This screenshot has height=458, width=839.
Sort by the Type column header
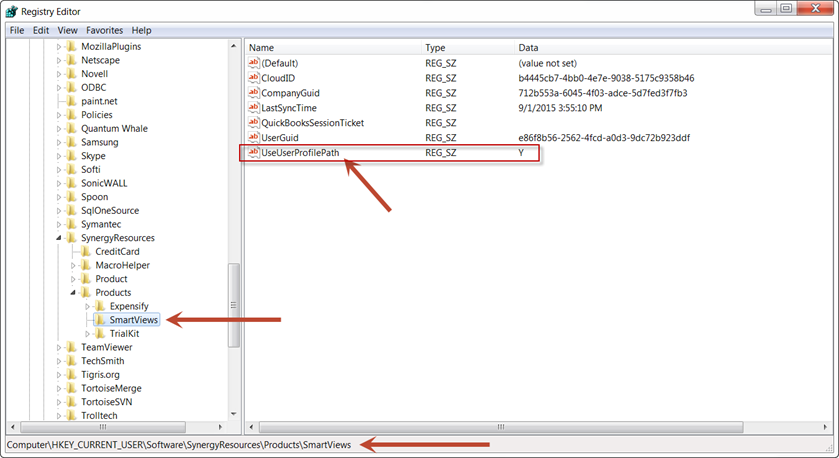[x=468, y=48]
